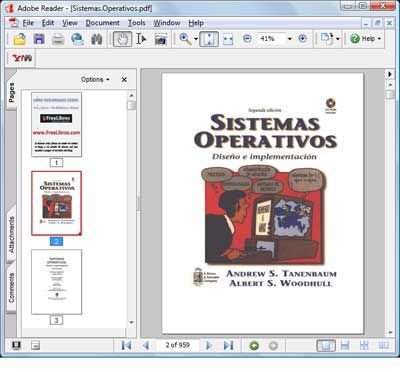Click the green Help button
400x372 pixels.
coord(362,39)
